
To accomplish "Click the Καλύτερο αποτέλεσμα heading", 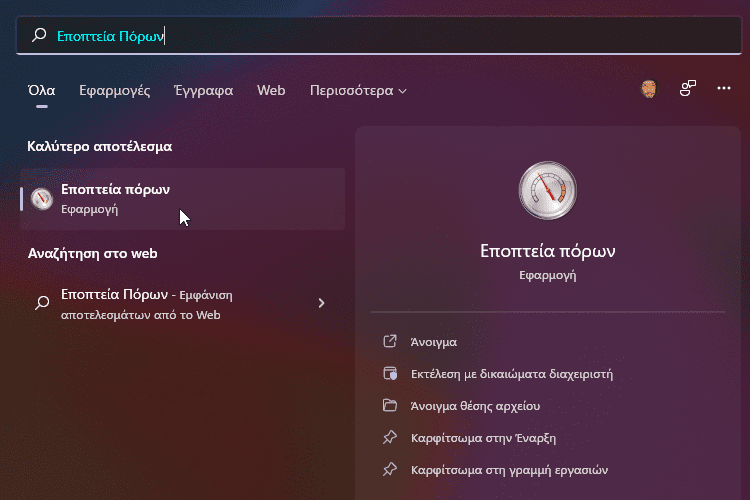I will (99, 146).
